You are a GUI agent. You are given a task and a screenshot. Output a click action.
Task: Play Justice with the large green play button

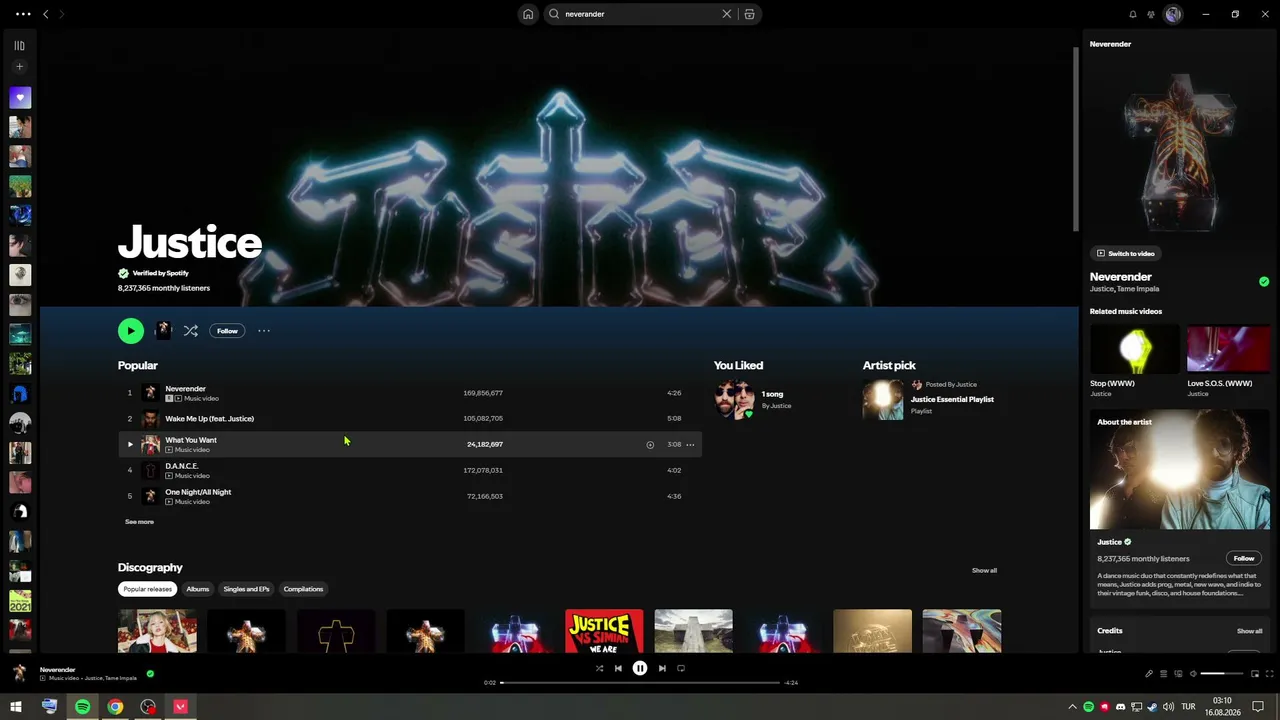click(x=130, y=331)
